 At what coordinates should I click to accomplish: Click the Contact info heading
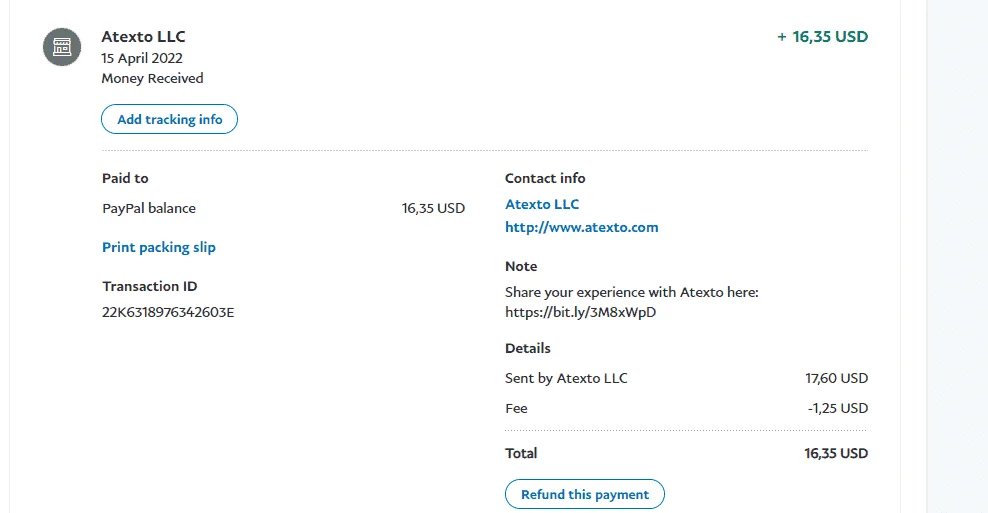(x=545, y=178)
